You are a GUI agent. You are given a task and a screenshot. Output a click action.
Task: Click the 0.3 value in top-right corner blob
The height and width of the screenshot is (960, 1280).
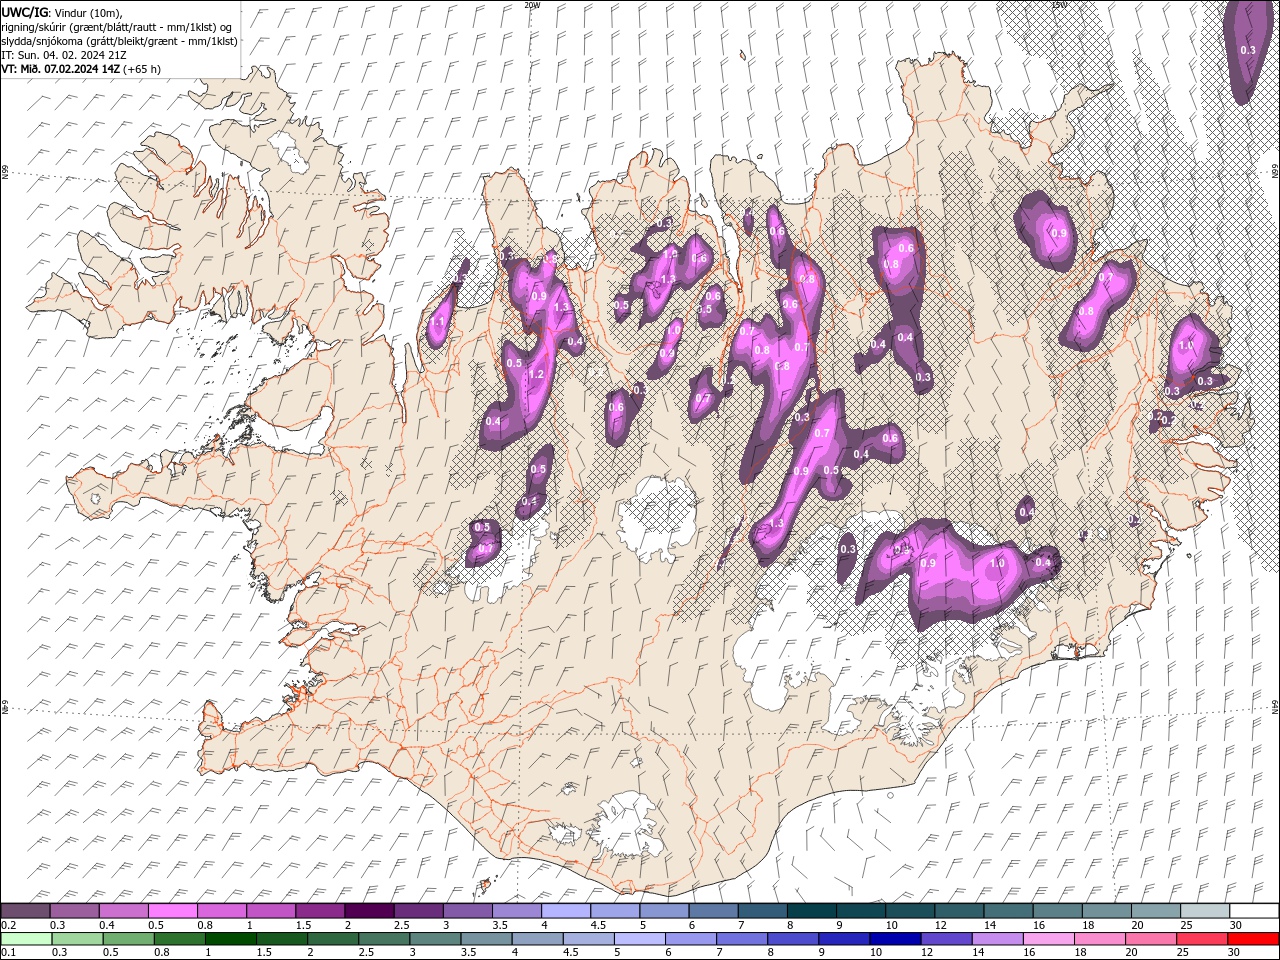(x=1248, y=50)
